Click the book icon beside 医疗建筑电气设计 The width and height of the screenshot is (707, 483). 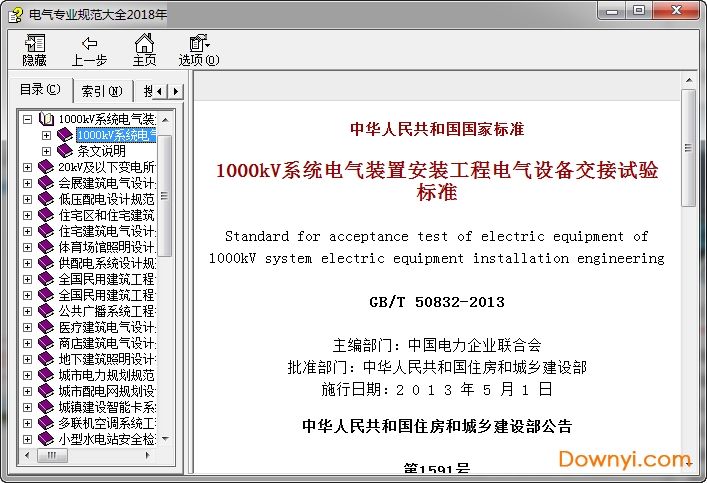coord(46,327)
